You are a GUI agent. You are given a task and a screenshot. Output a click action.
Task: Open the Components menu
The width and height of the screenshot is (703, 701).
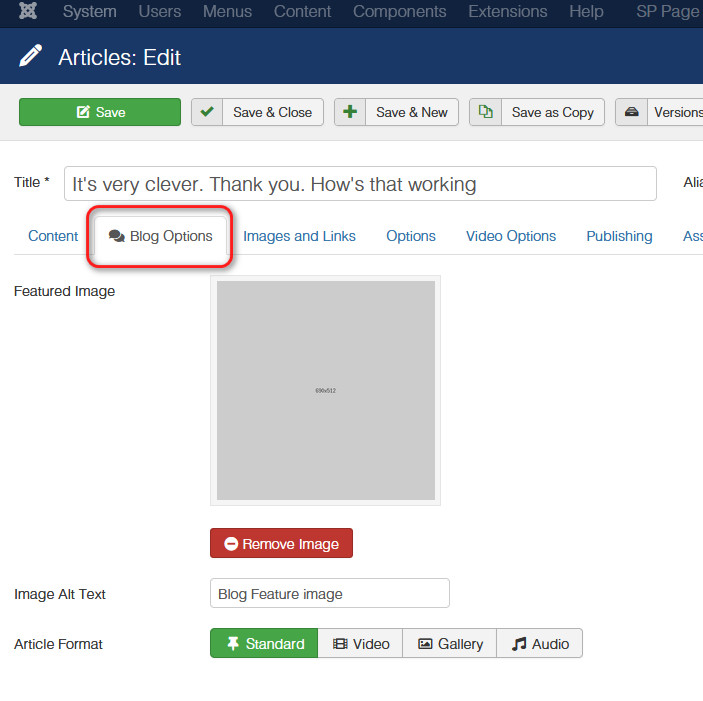point(399,11)
